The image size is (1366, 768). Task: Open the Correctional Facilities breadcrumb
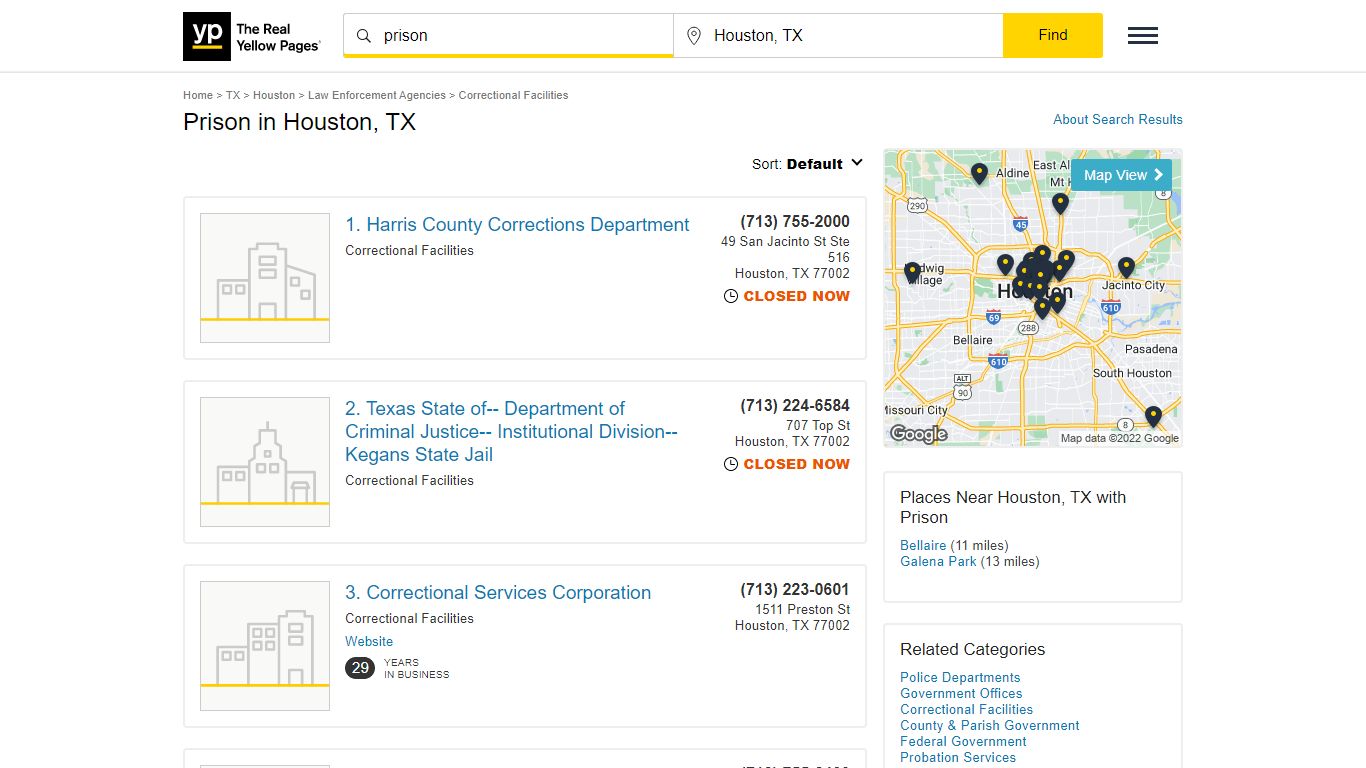pyautogui.click(x=513, y=95)
